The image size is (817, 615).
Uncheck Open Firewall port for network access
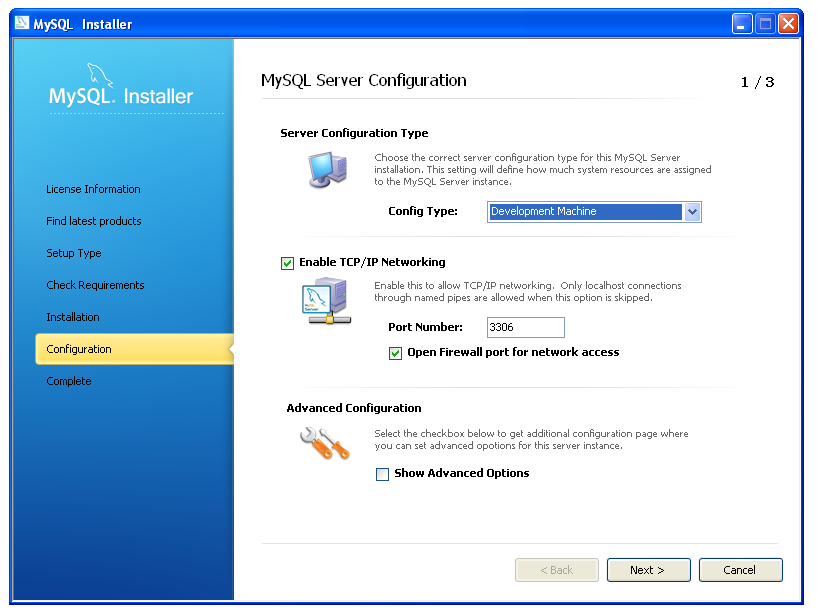(395, 353)
